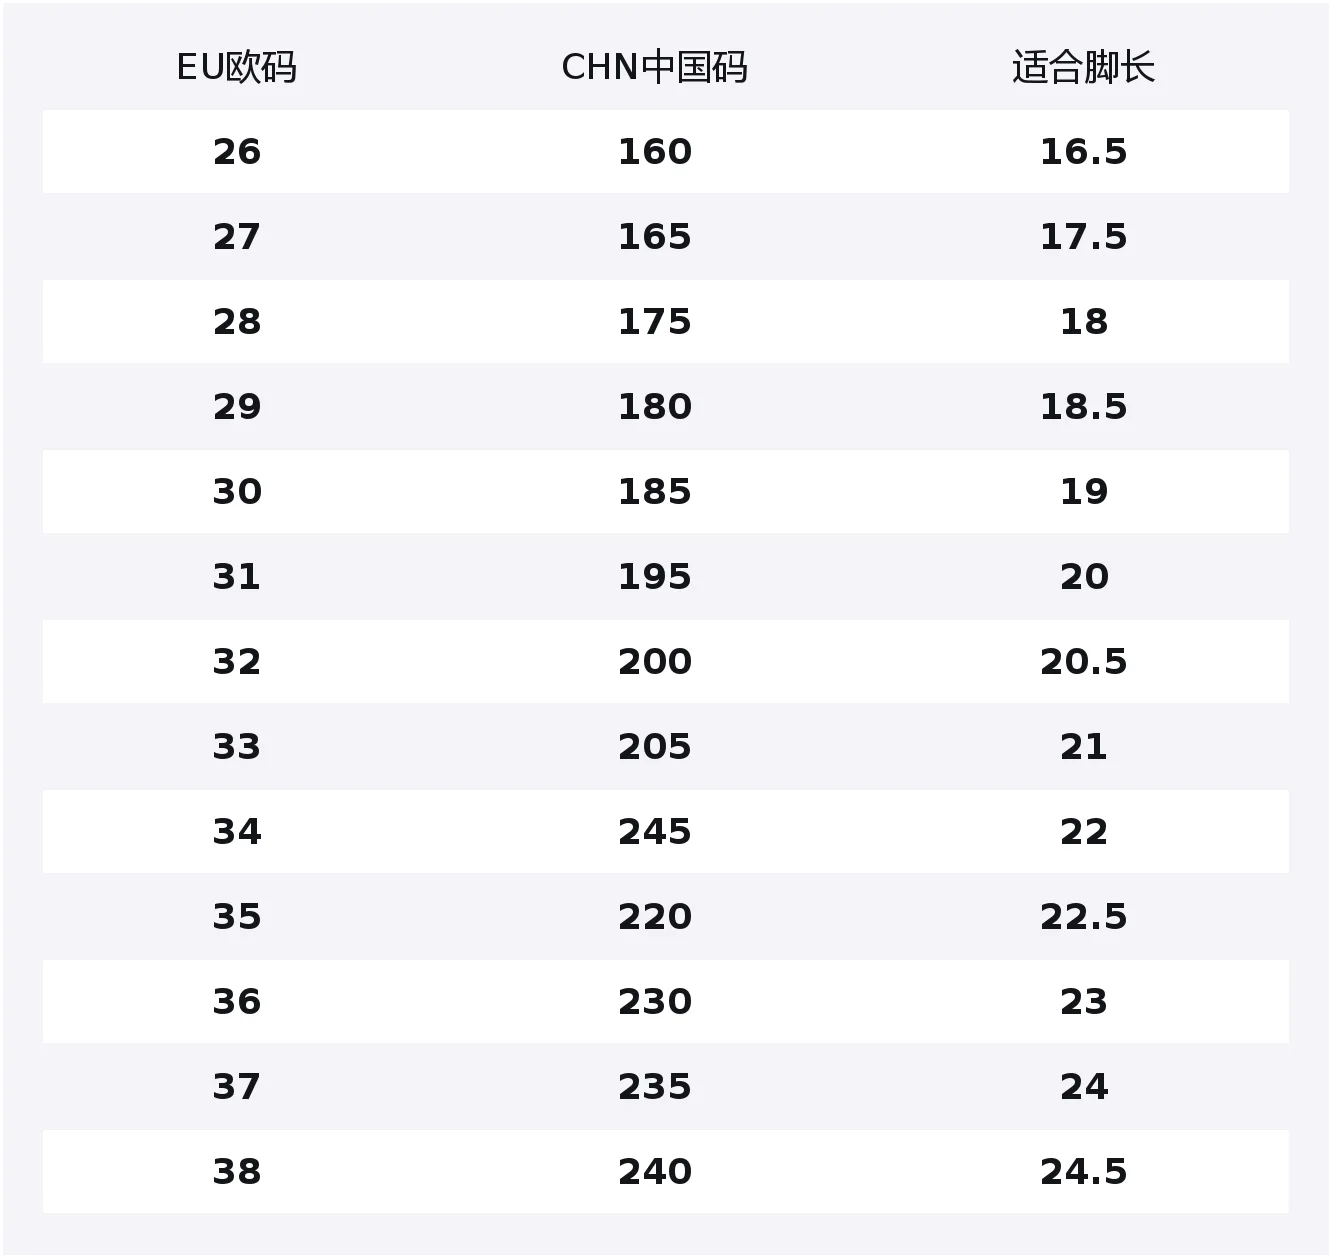
Task: Select EU size 38 cell
Action: point(237,1172)
